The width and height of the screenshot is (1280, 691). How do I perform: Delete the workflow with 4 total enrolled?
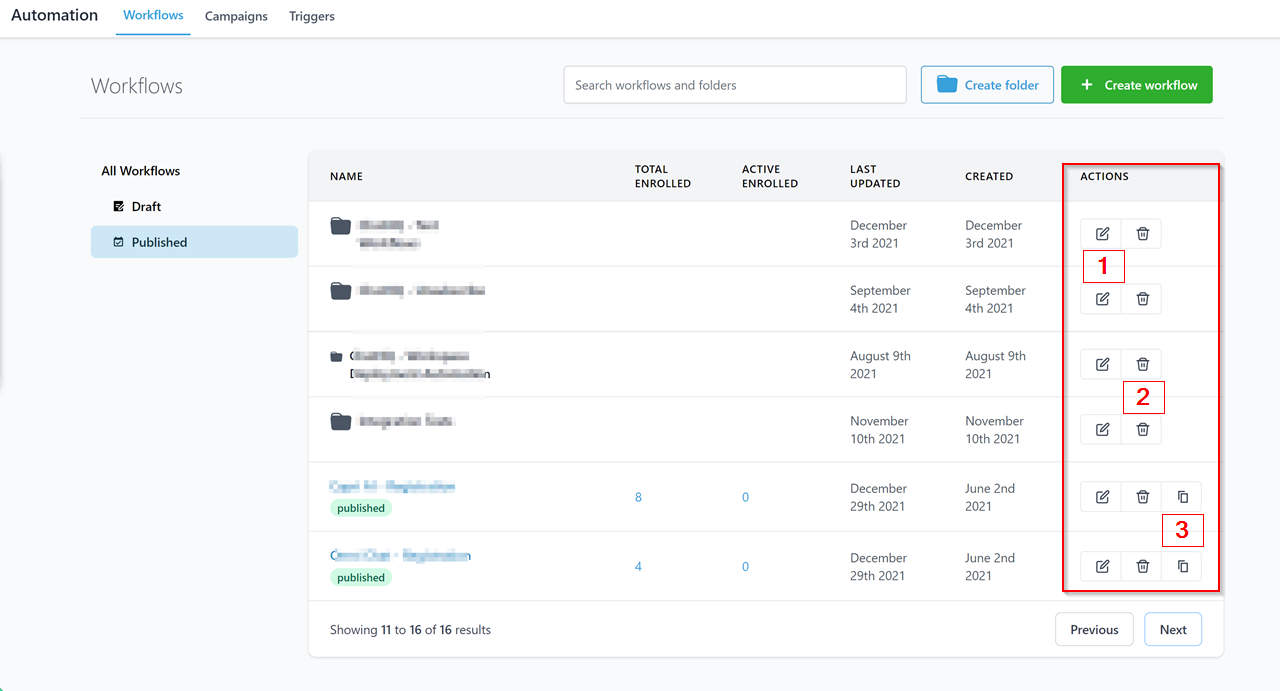1142,567
